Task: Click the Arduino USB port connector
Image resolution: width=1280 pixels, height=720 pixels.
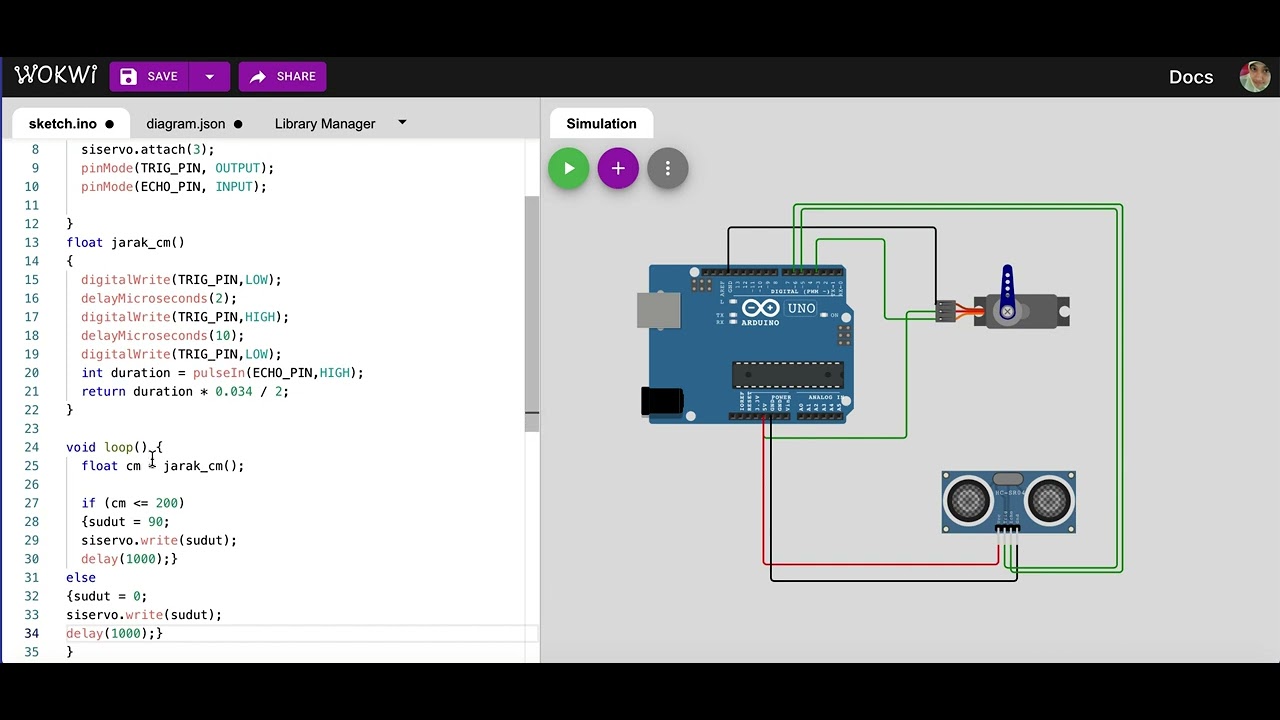Action: pyautogui.click(x=659, y=310)
